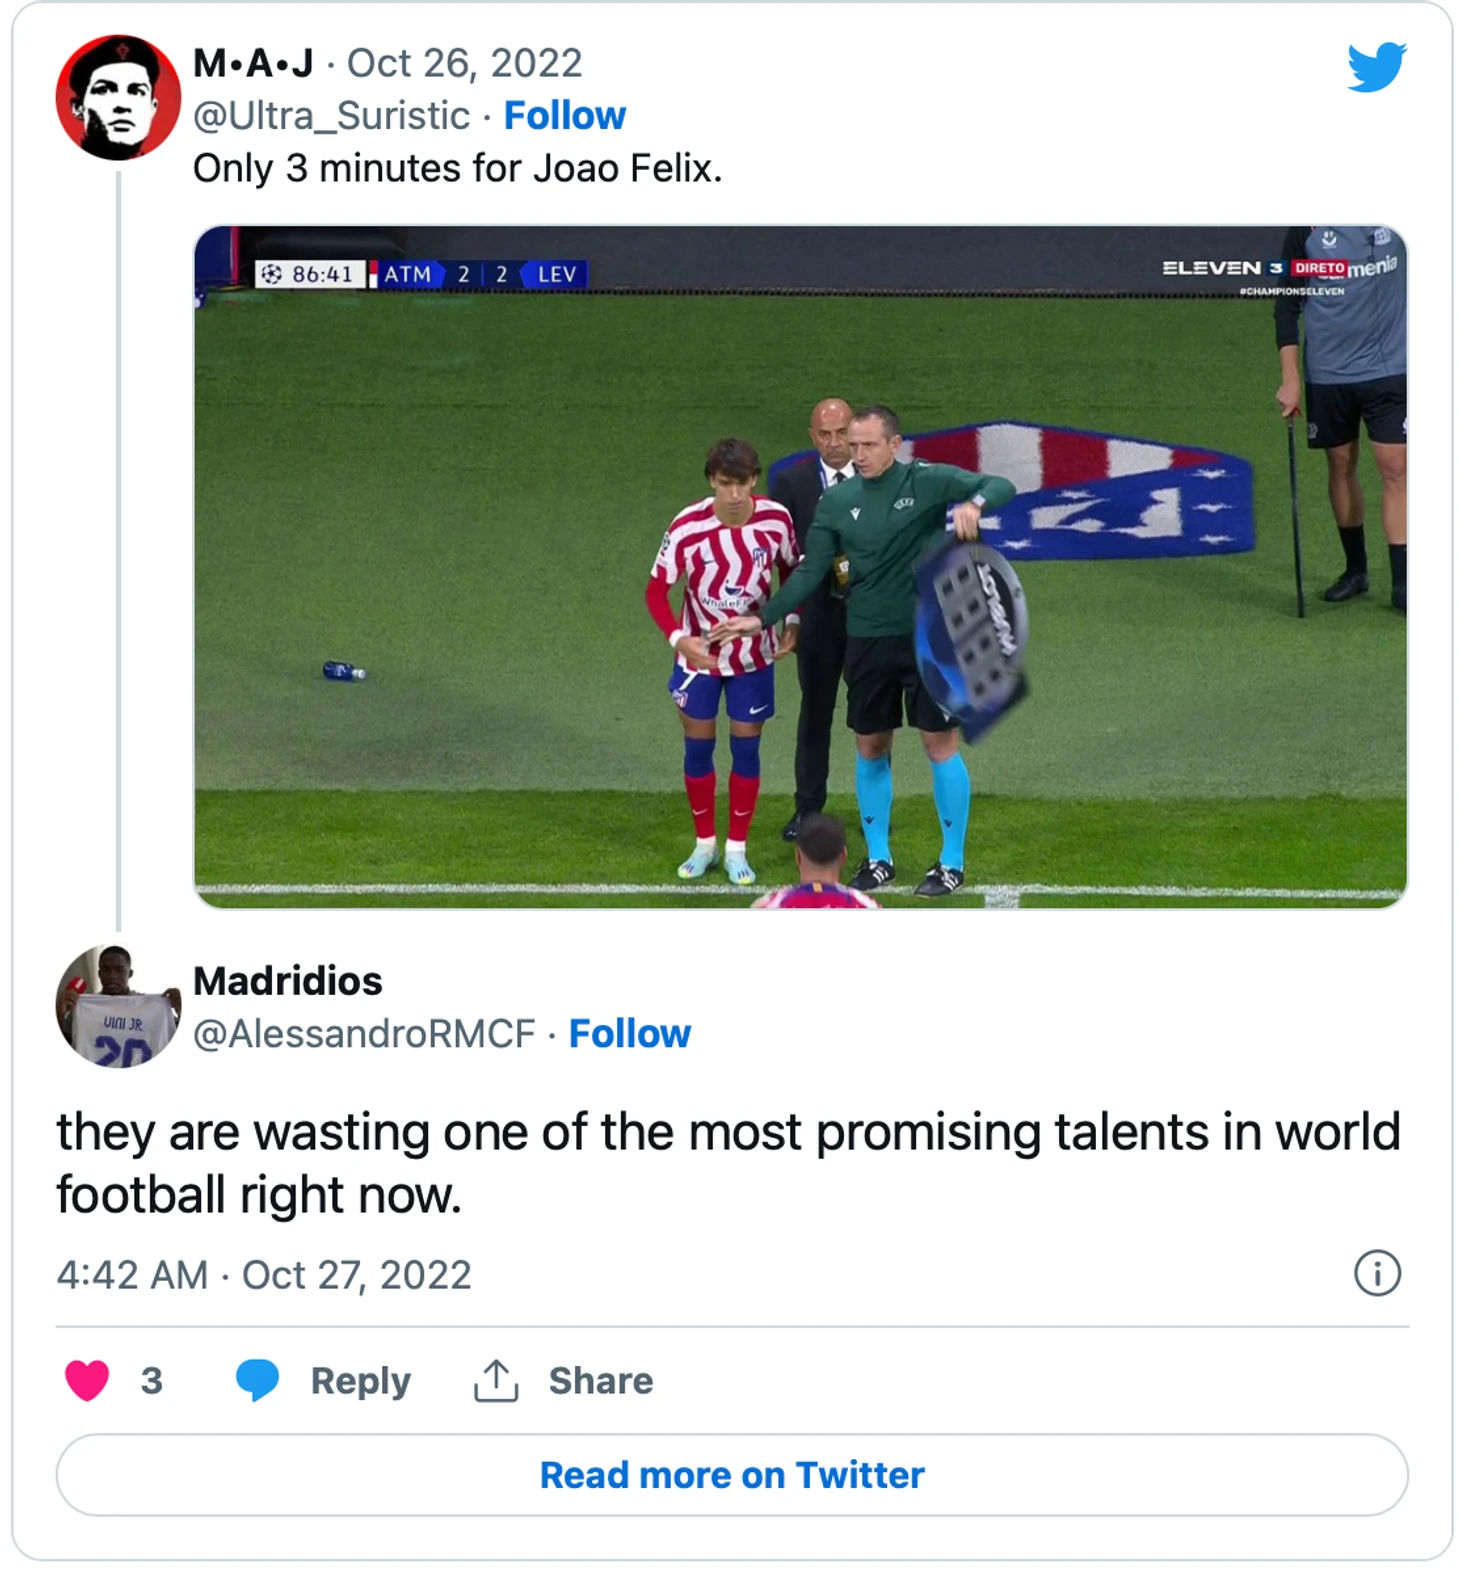Screen dimensions: 1460x1572
Task: Click Read more on Twitter button
Action: tap(732, 1475)
